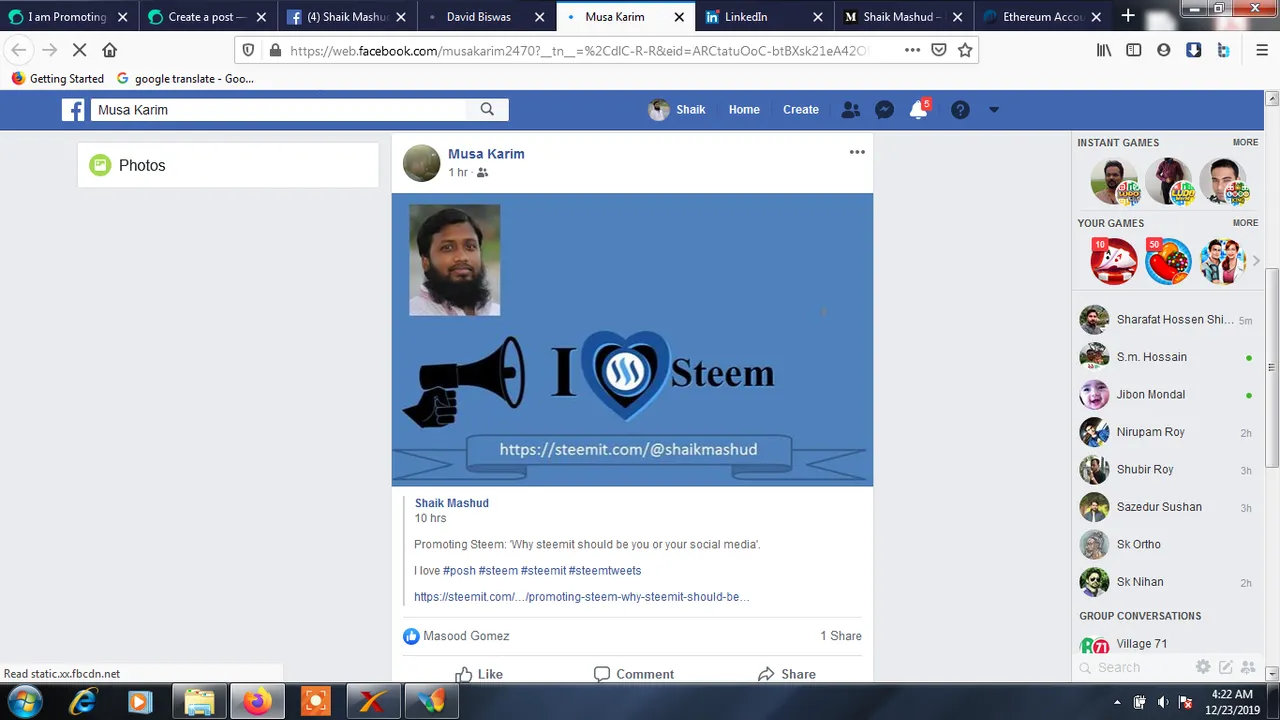Open Shaik profile in Facebook header

pyautogui.click(x=678, y=110)
